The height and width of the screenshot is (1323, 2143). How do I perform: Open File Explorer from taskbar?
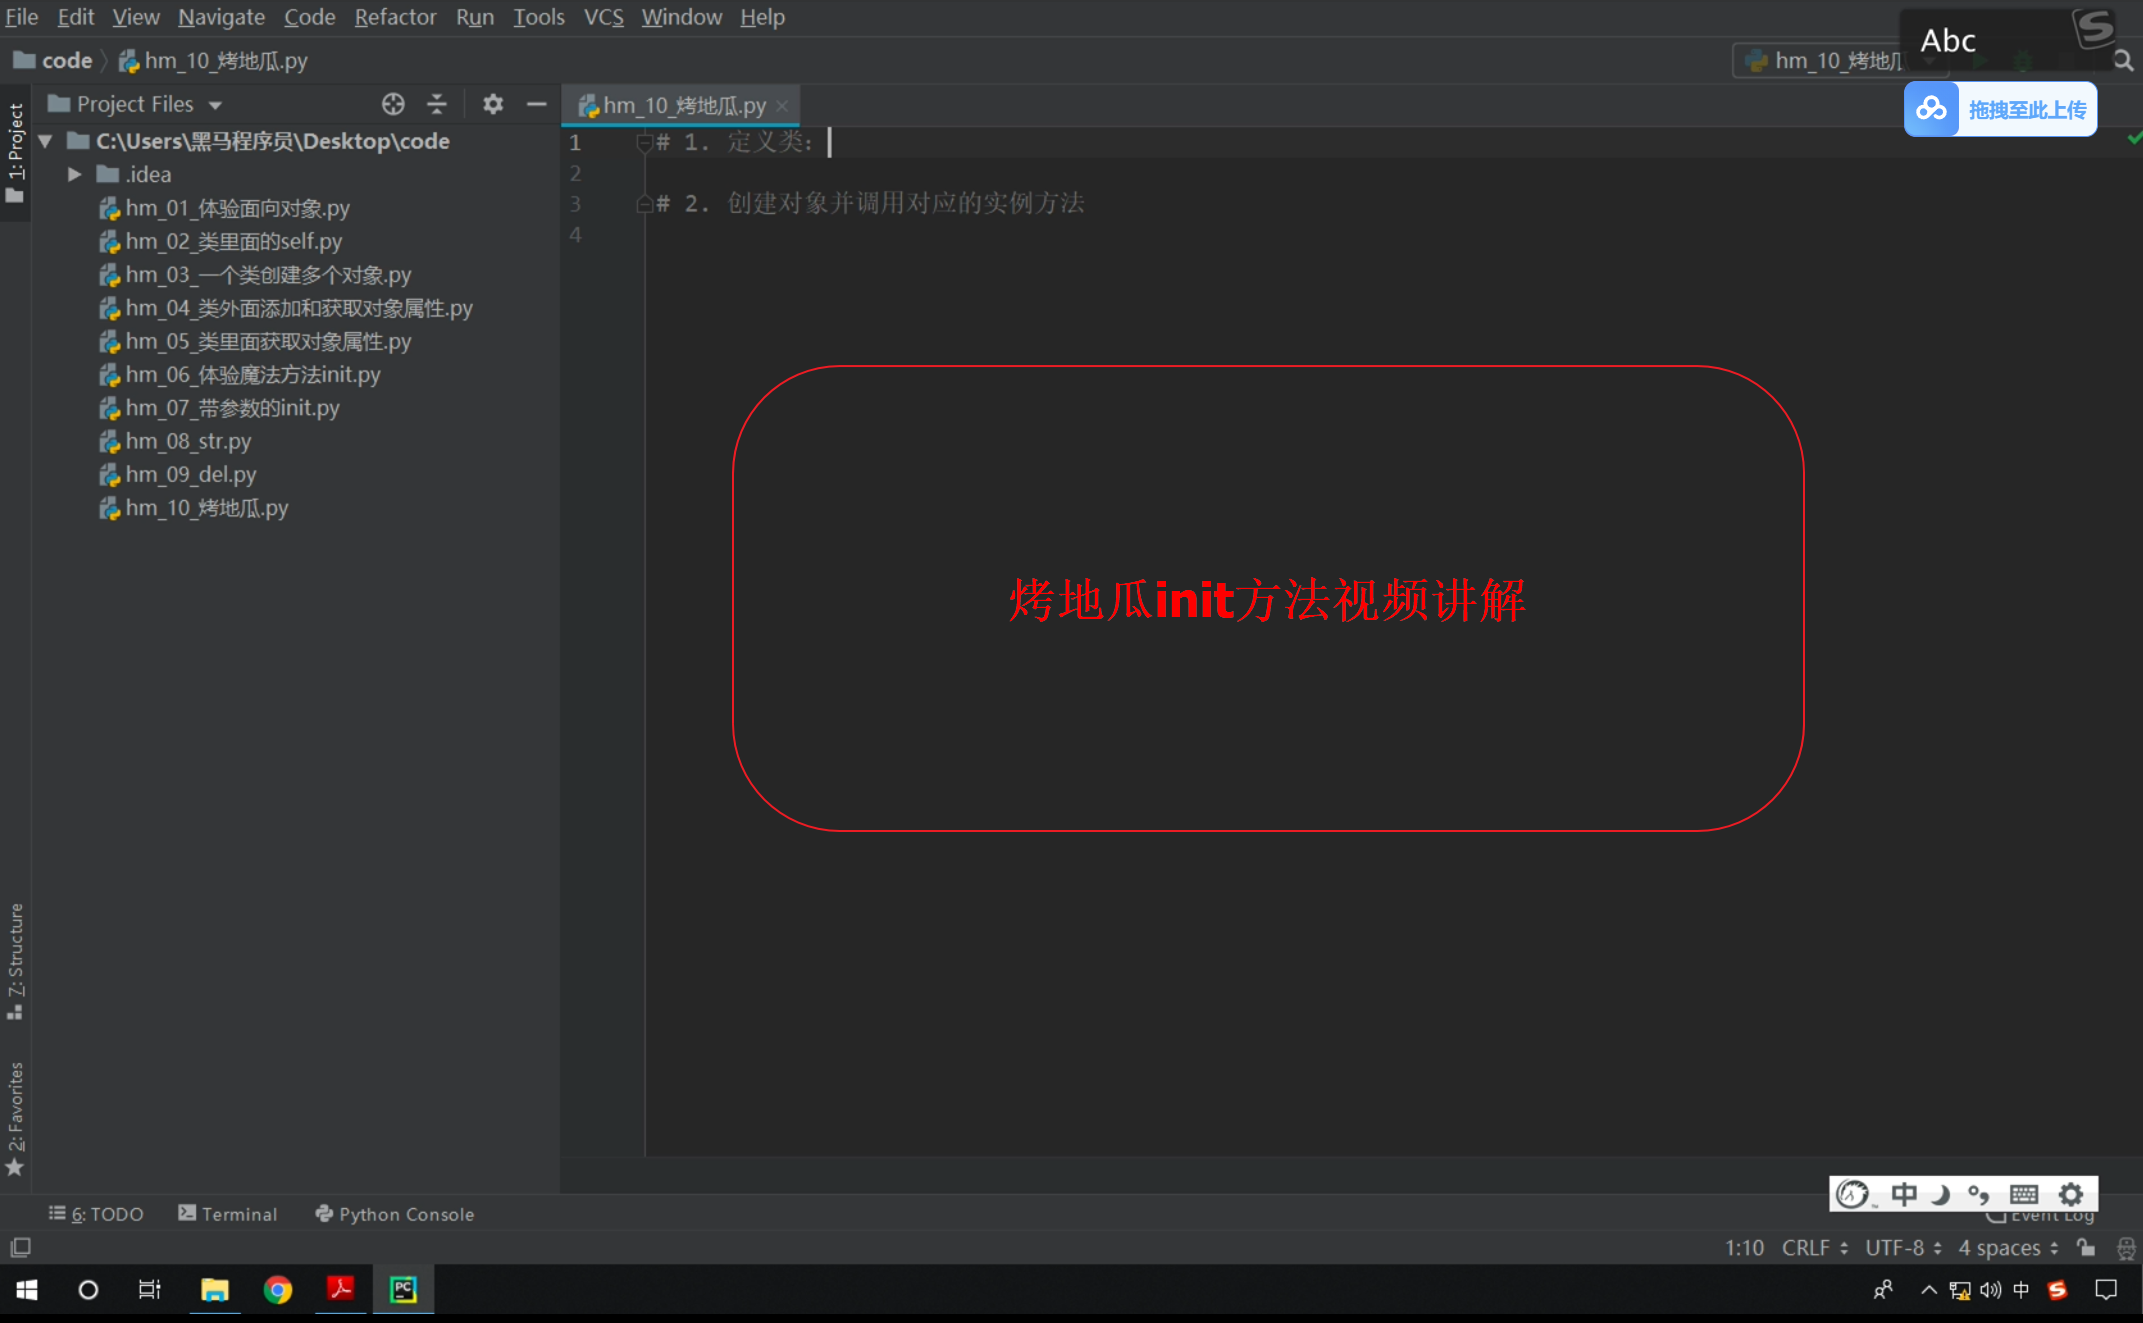[214, 1290]
